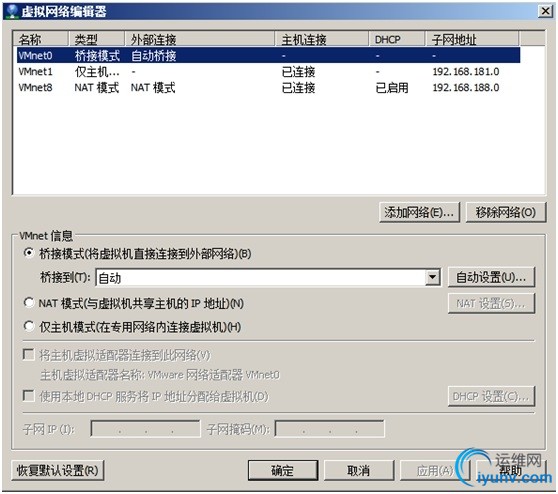Viewport: 558px width, 494px height.
Task: Click 自动设置(U)... button
Action: 491,277
